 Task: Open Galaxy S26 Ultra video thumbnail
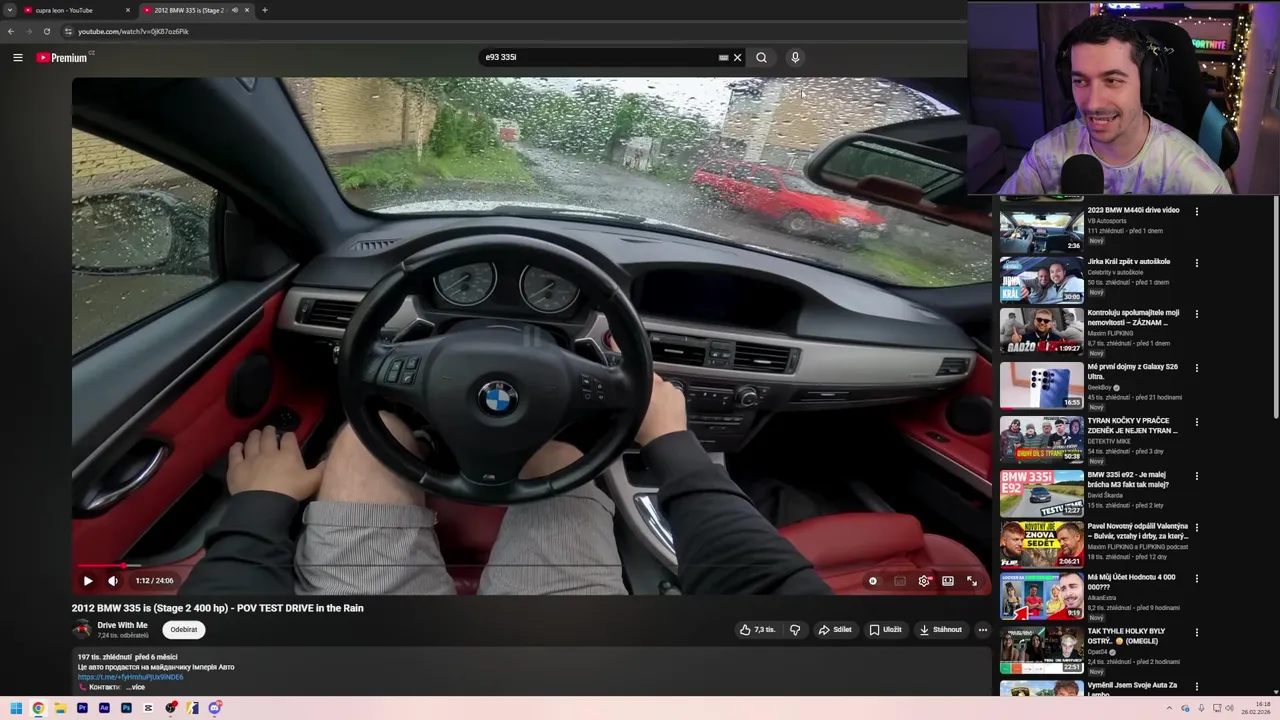tap(1042, 386)
